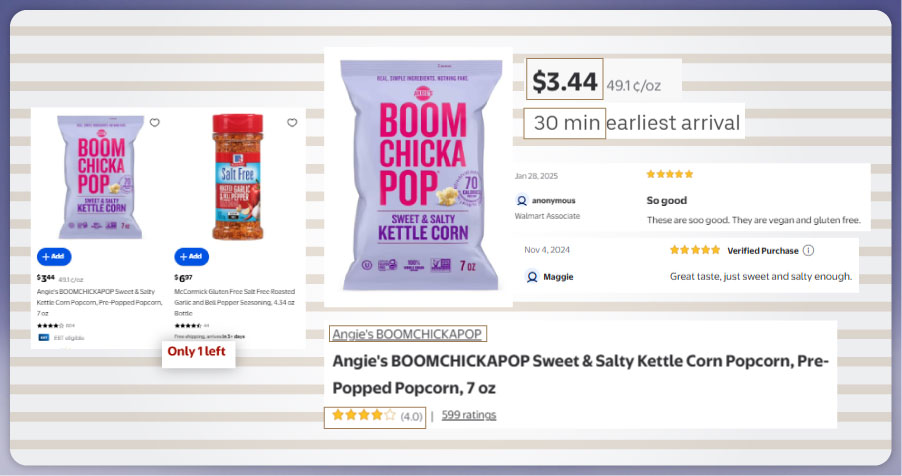Click small star rating under popcorn listing
Viewport: 902px width, 476px height.
click(50, 325)
